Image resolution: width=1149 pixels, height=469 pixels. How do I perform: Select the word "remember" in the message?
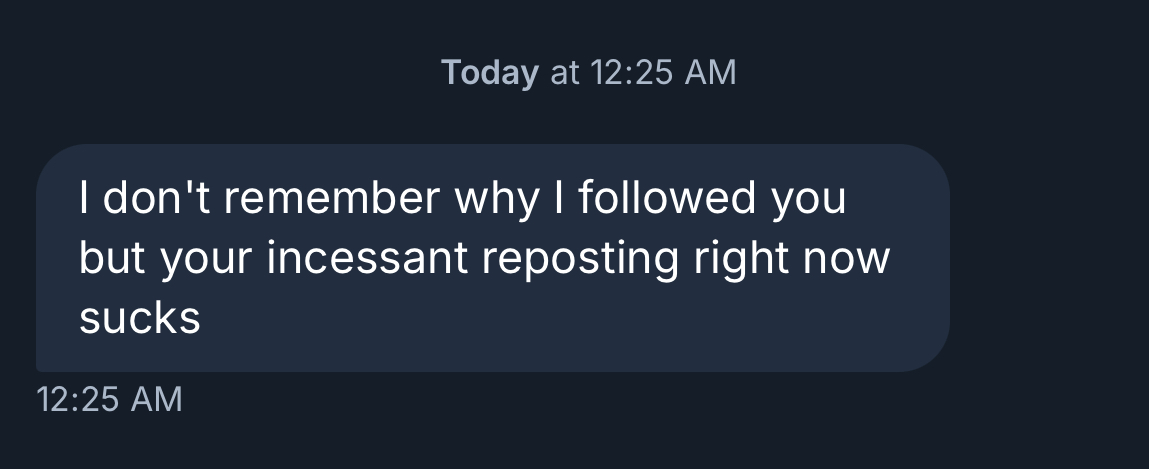(x=332, y=199)
